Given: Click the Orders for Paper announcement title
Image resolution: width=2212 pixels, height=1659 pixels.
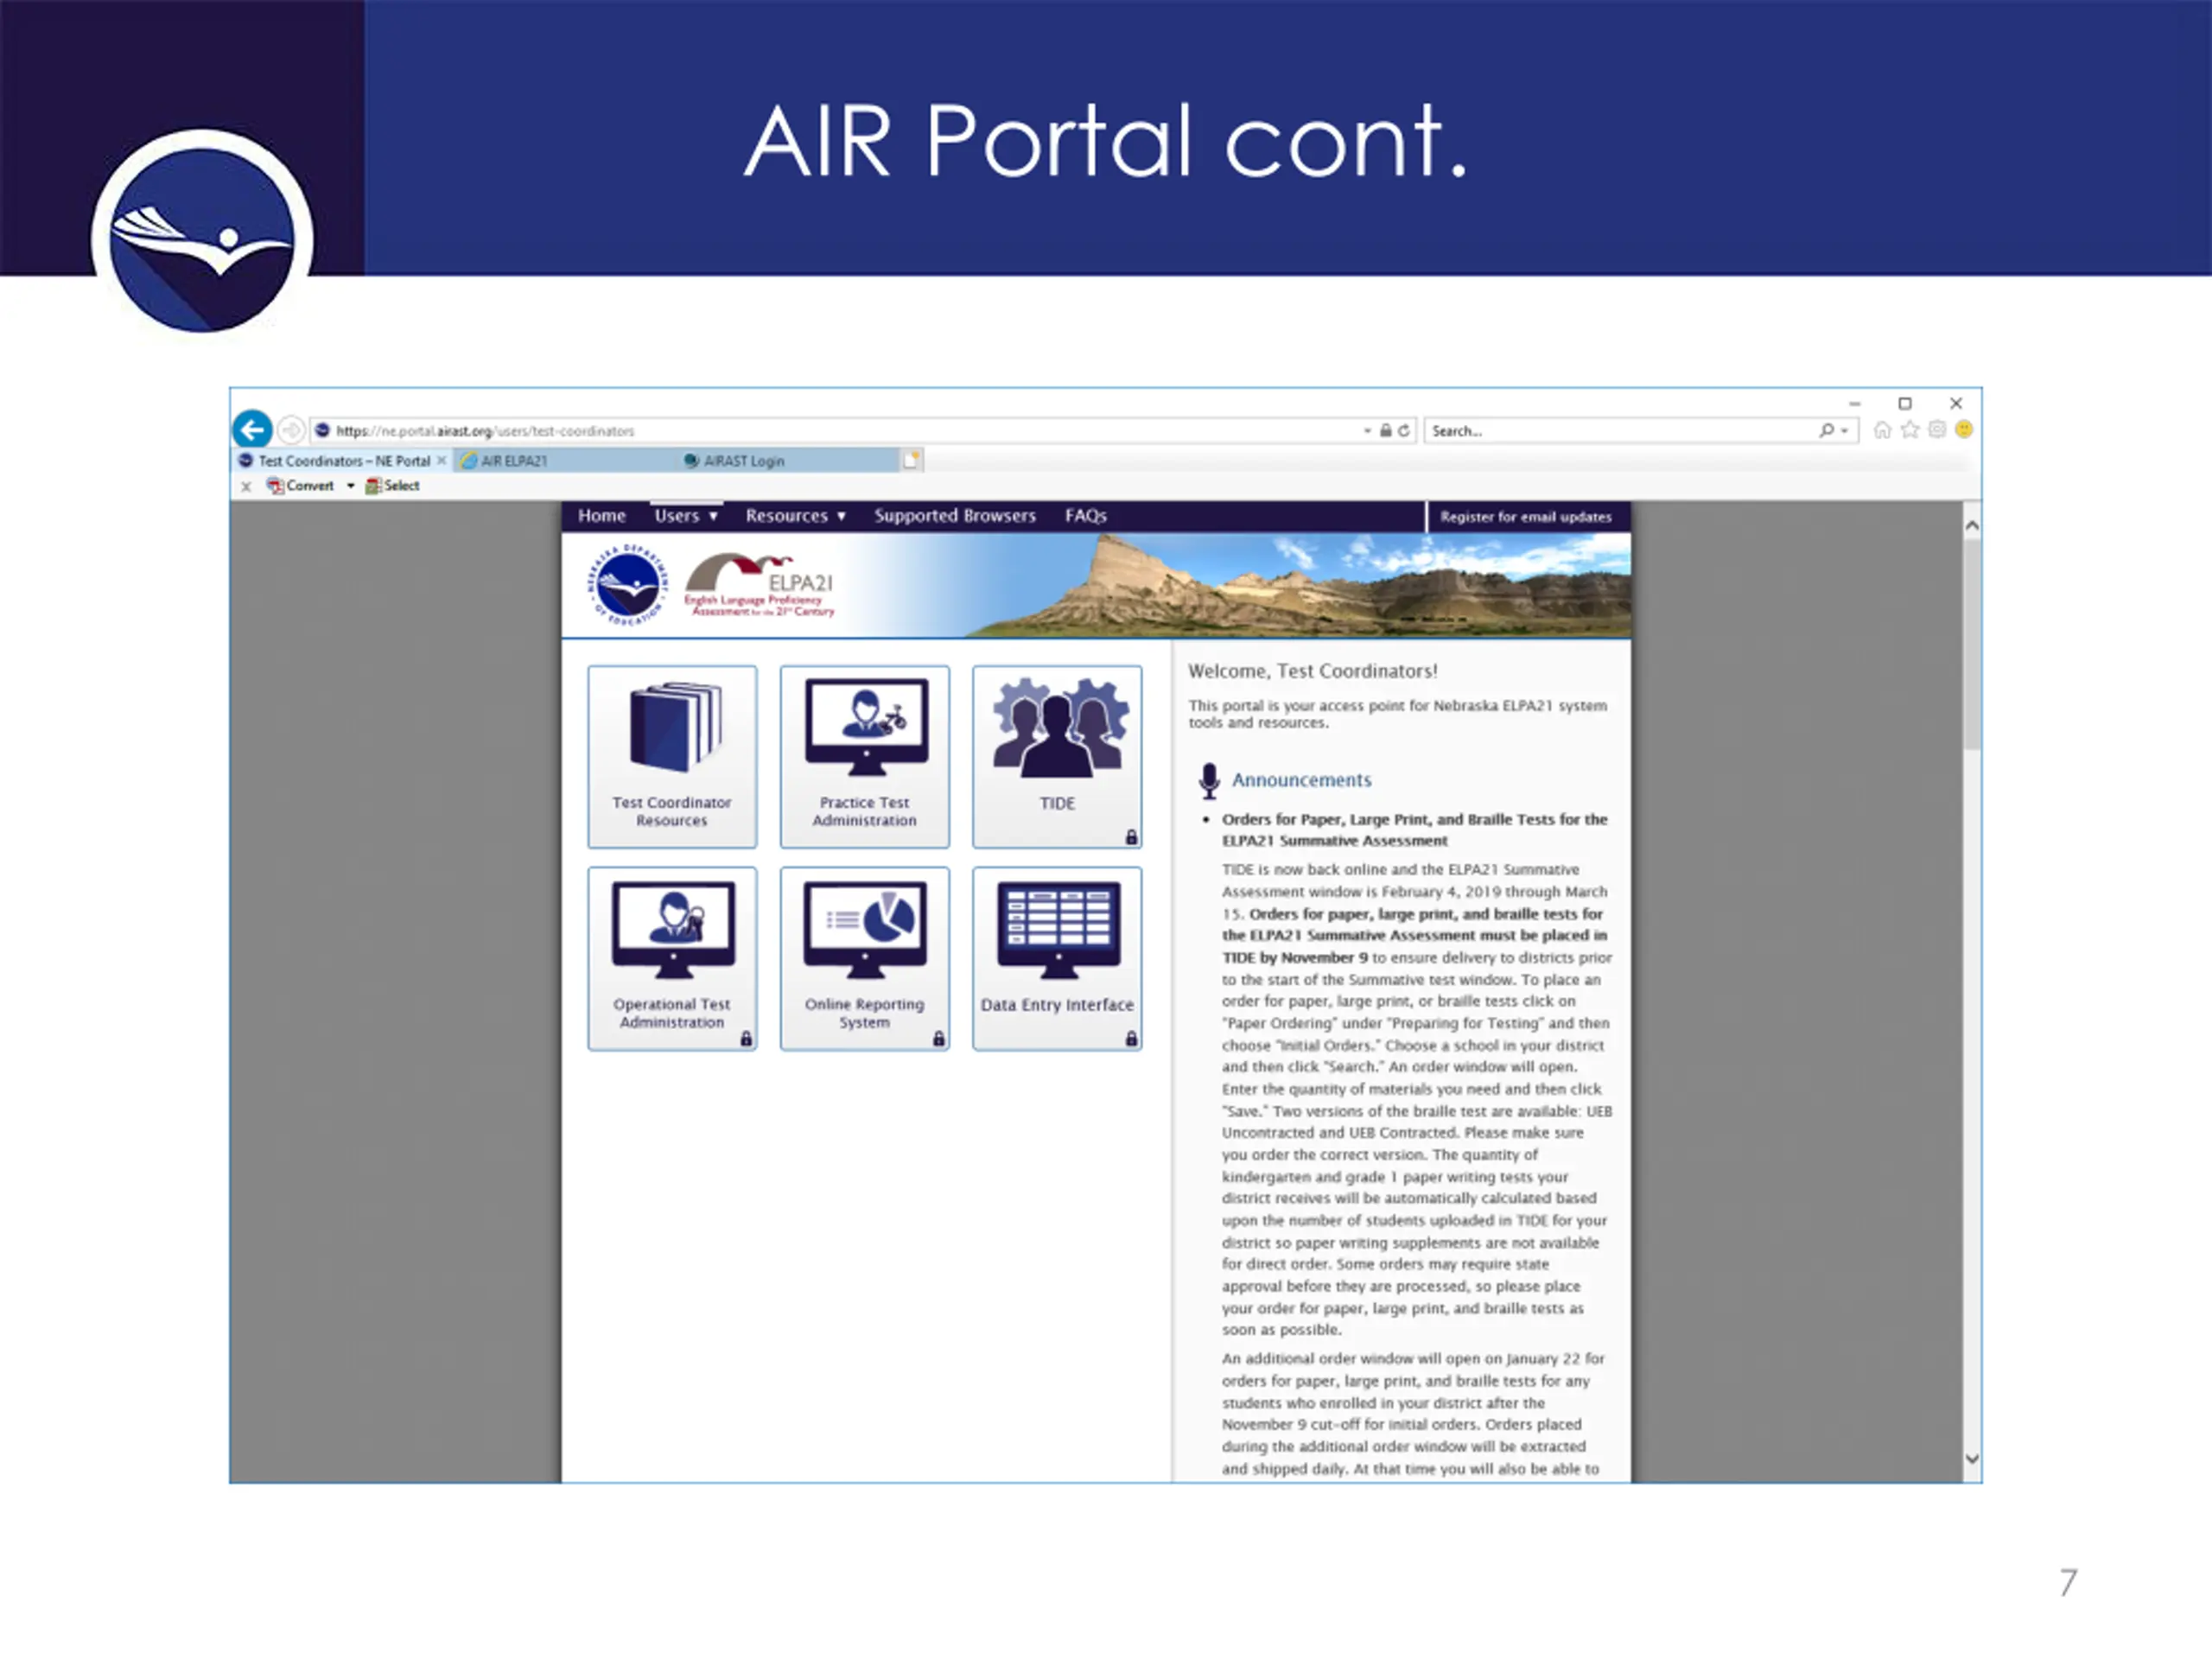Looking at the screenshot, I should pyautogui.click(x=1415, y=830).
